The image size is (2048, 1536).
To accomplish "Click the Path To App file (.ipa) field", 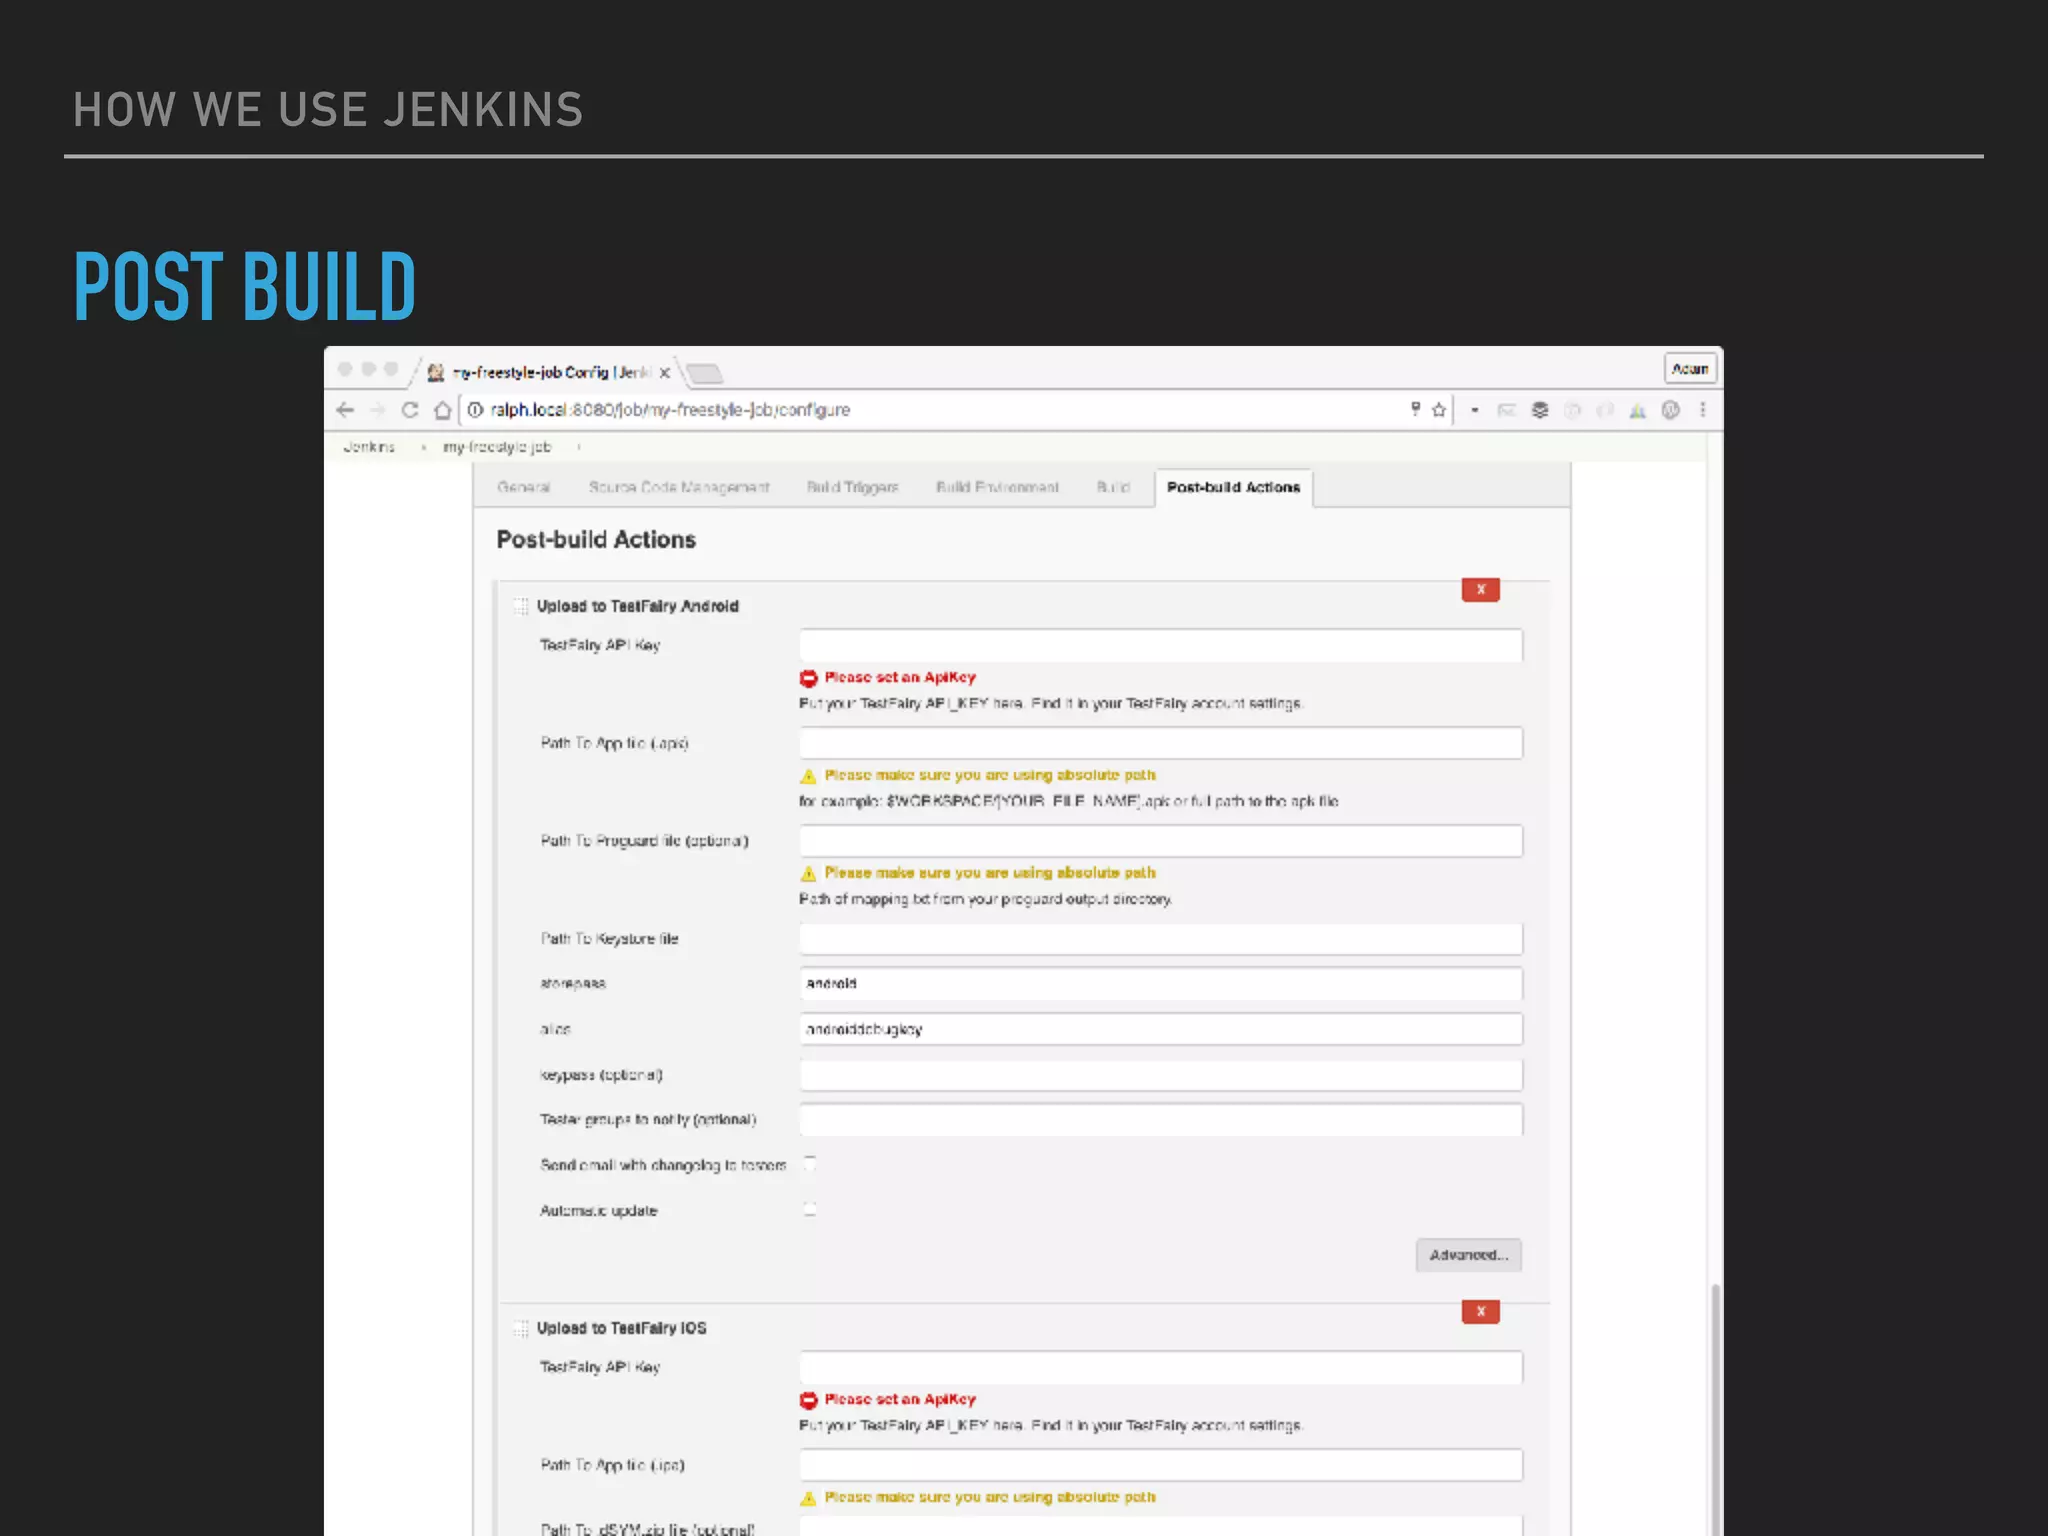I will coord(1161,1465).
